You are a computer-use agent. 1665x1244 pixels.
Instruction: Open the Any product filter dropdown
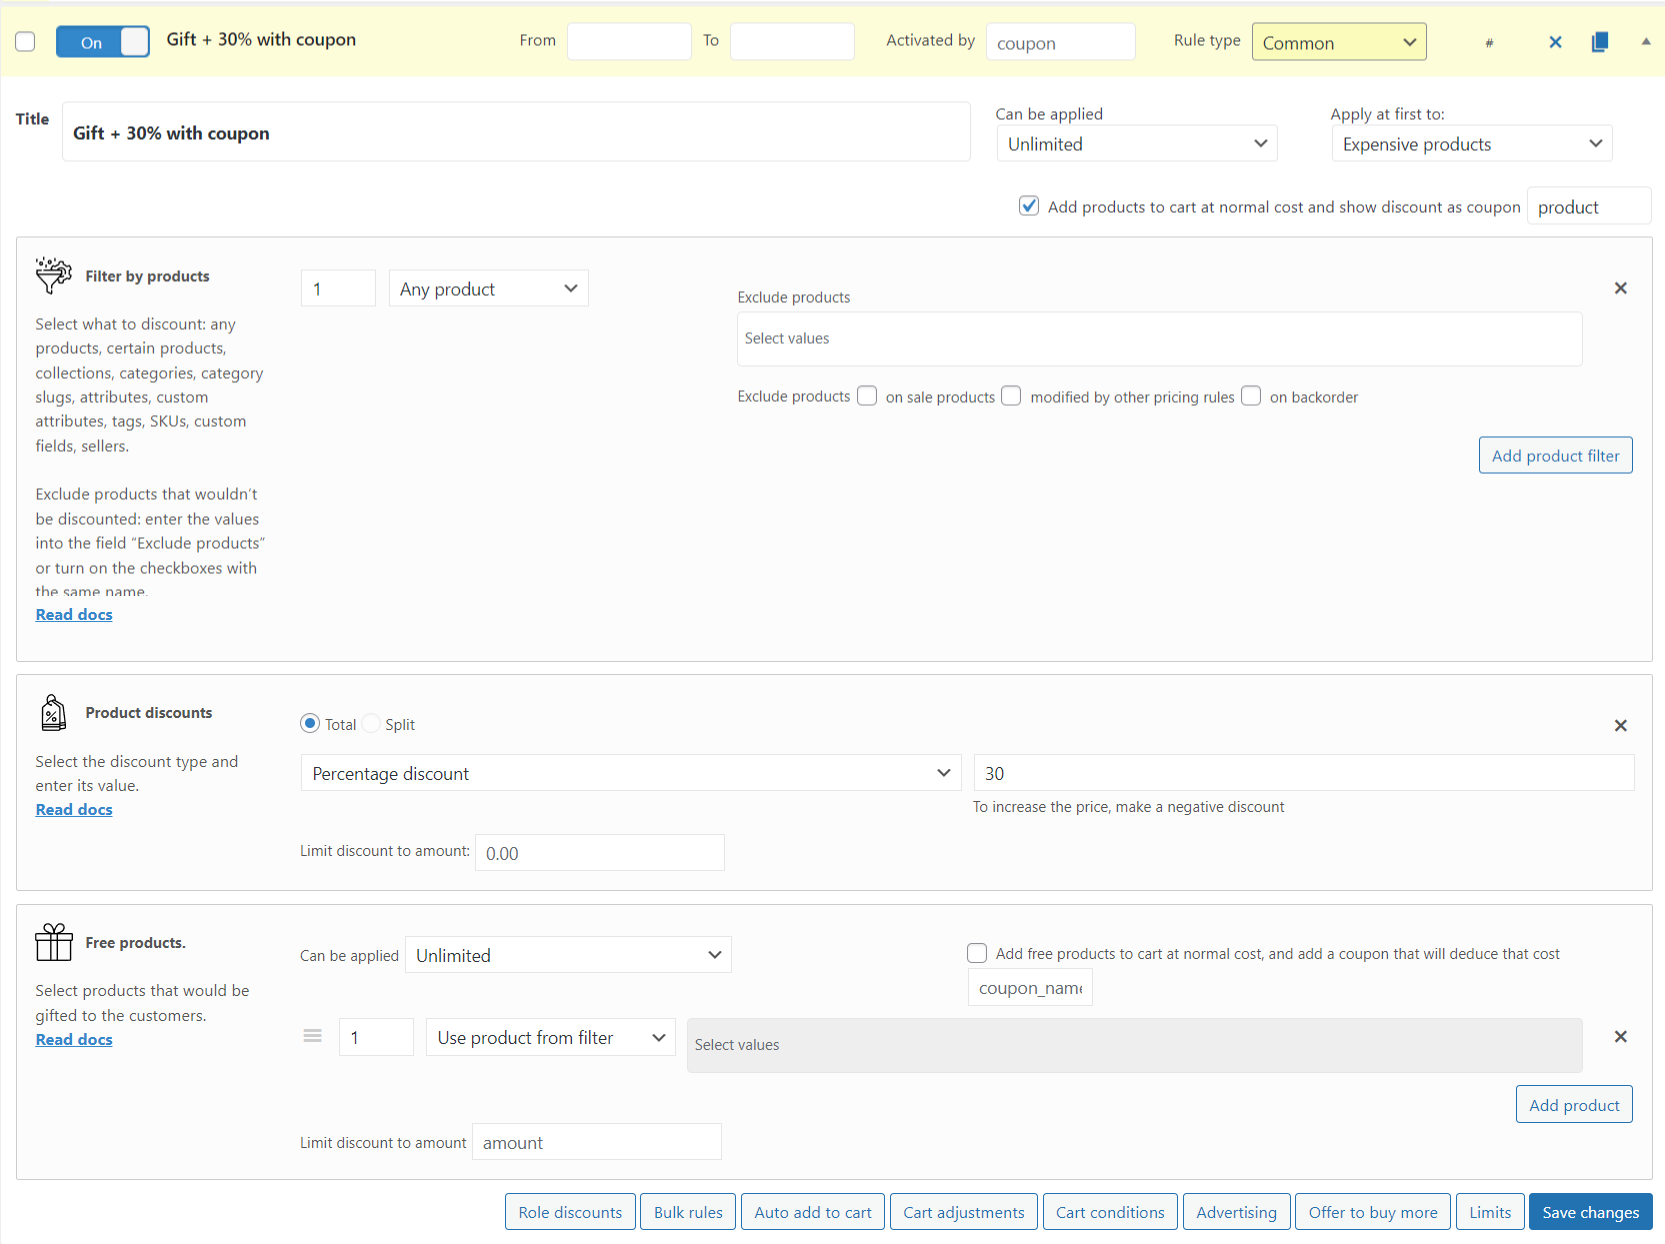point(488,288)
